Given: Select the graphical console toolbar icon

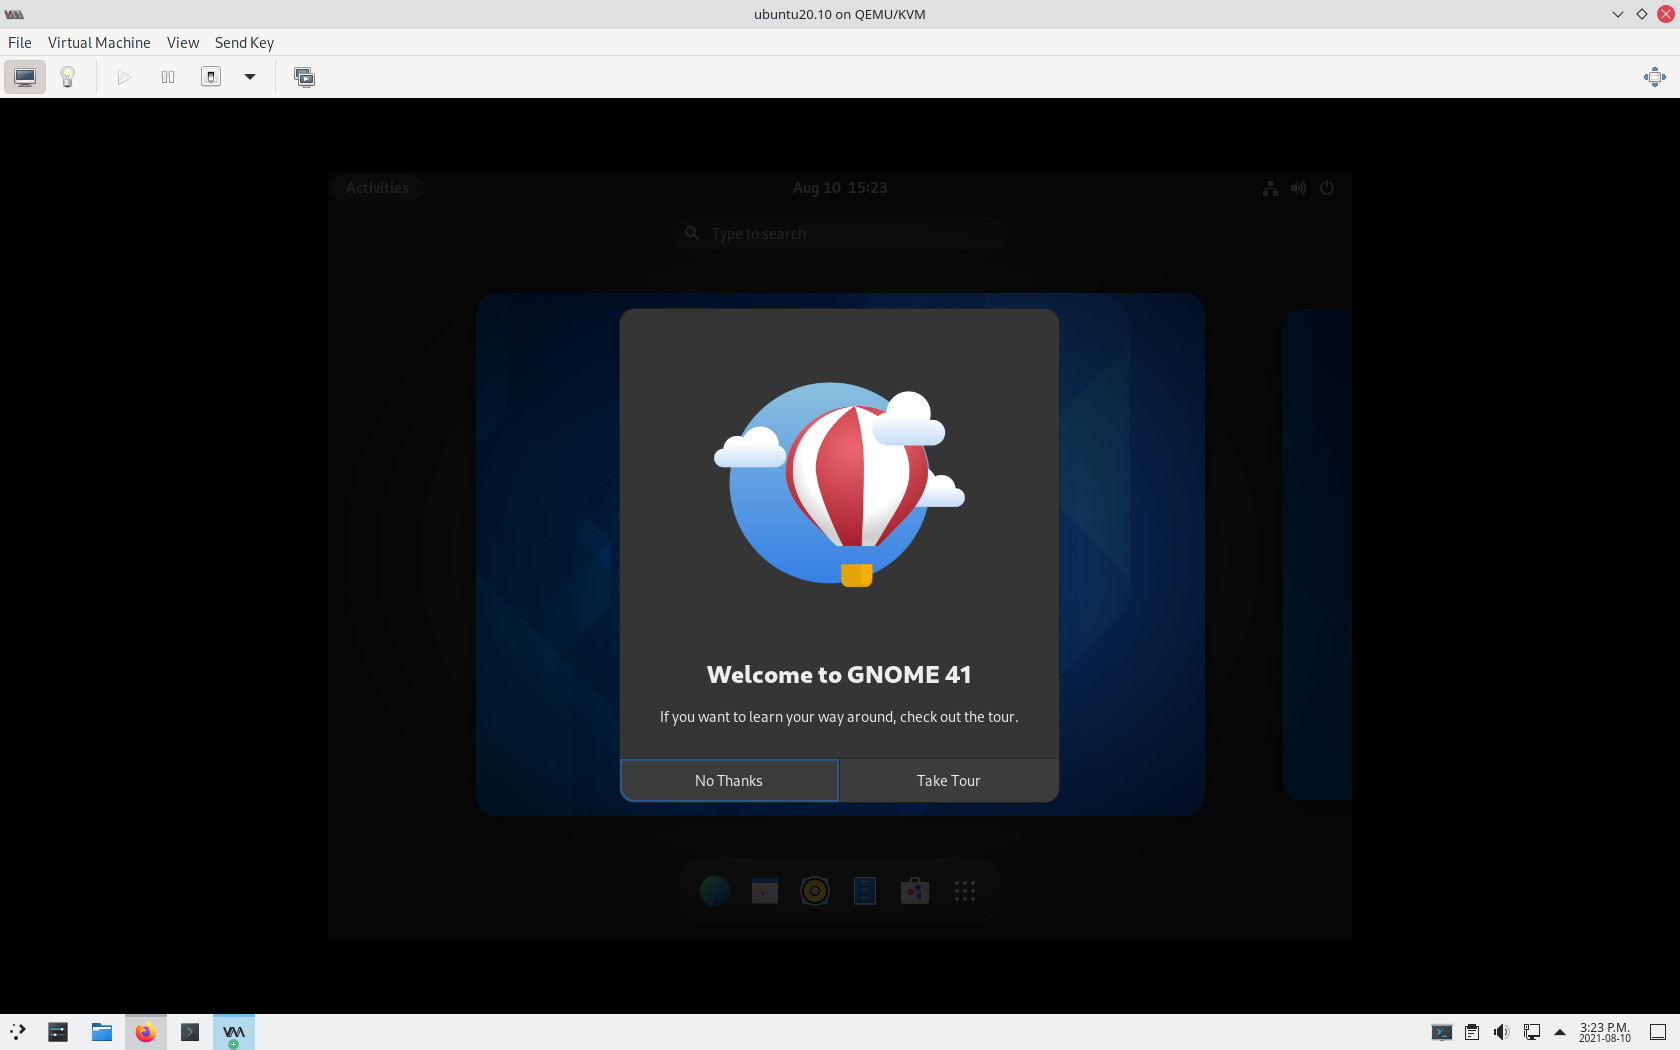Looking at the screenshot, I should (24, 76).
